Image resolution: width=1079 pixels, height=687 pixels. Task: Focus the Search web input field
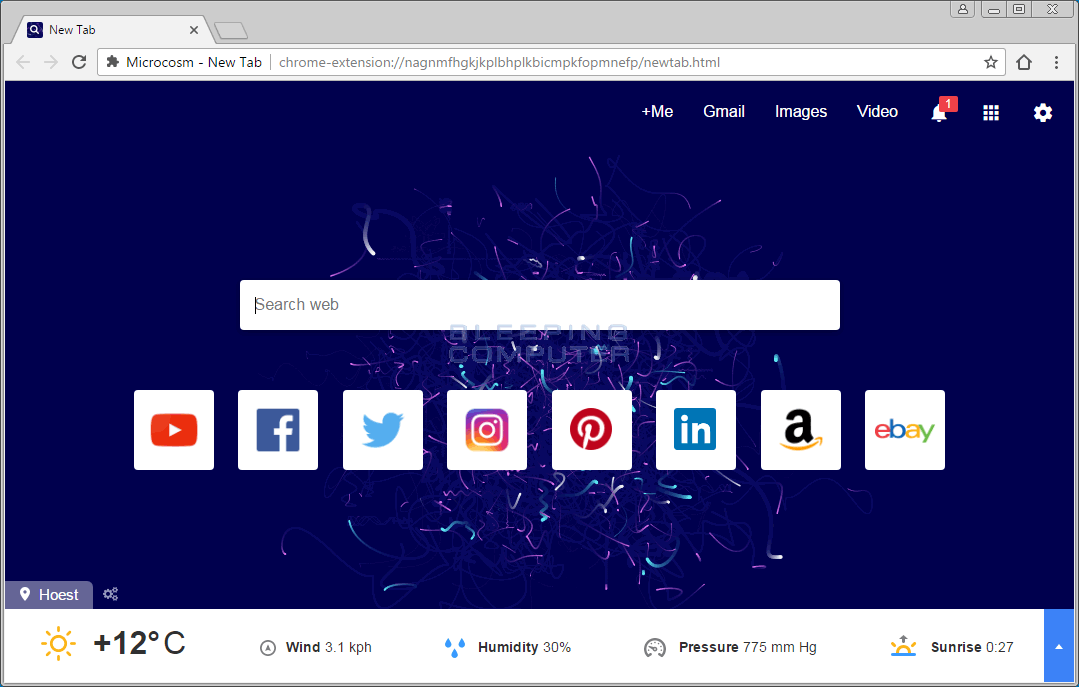point(540,305)
